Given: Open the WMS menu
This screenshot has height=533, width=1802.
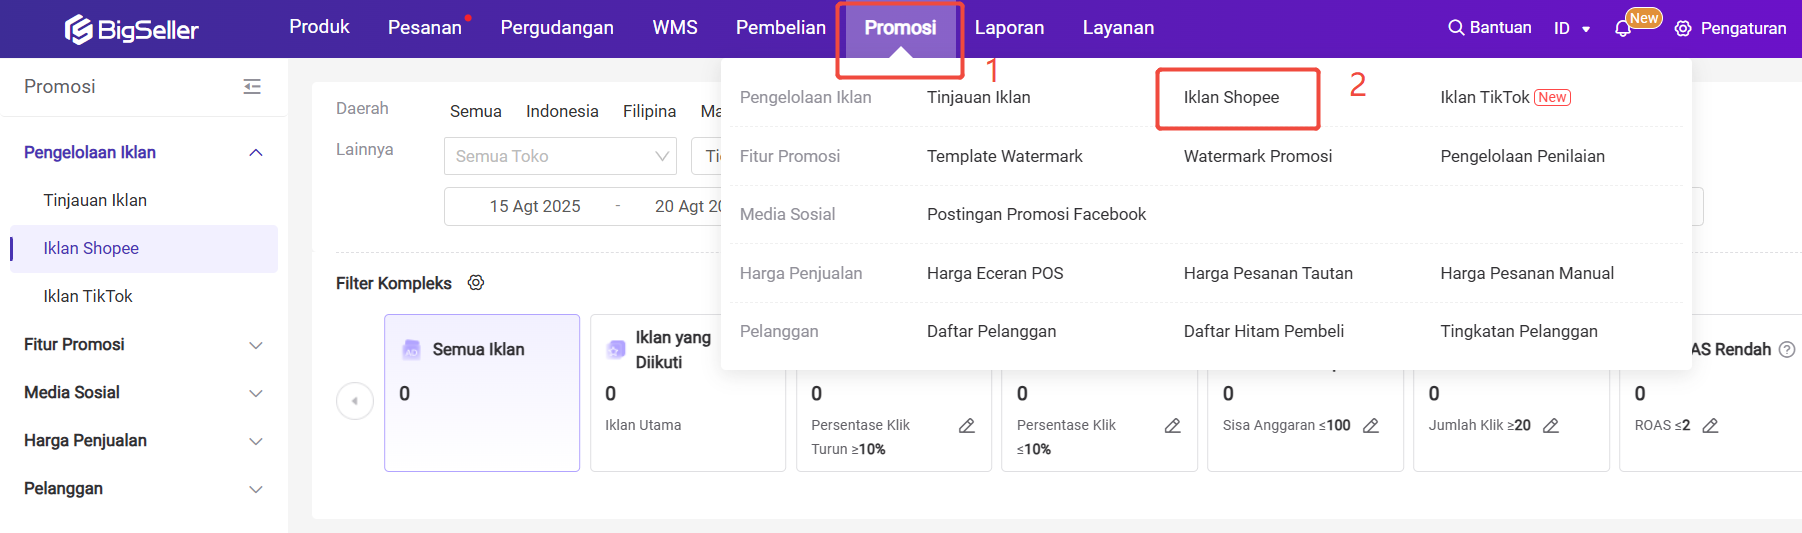Looking at the screenshot, I should pyautogui.click(x=675, y=28).
